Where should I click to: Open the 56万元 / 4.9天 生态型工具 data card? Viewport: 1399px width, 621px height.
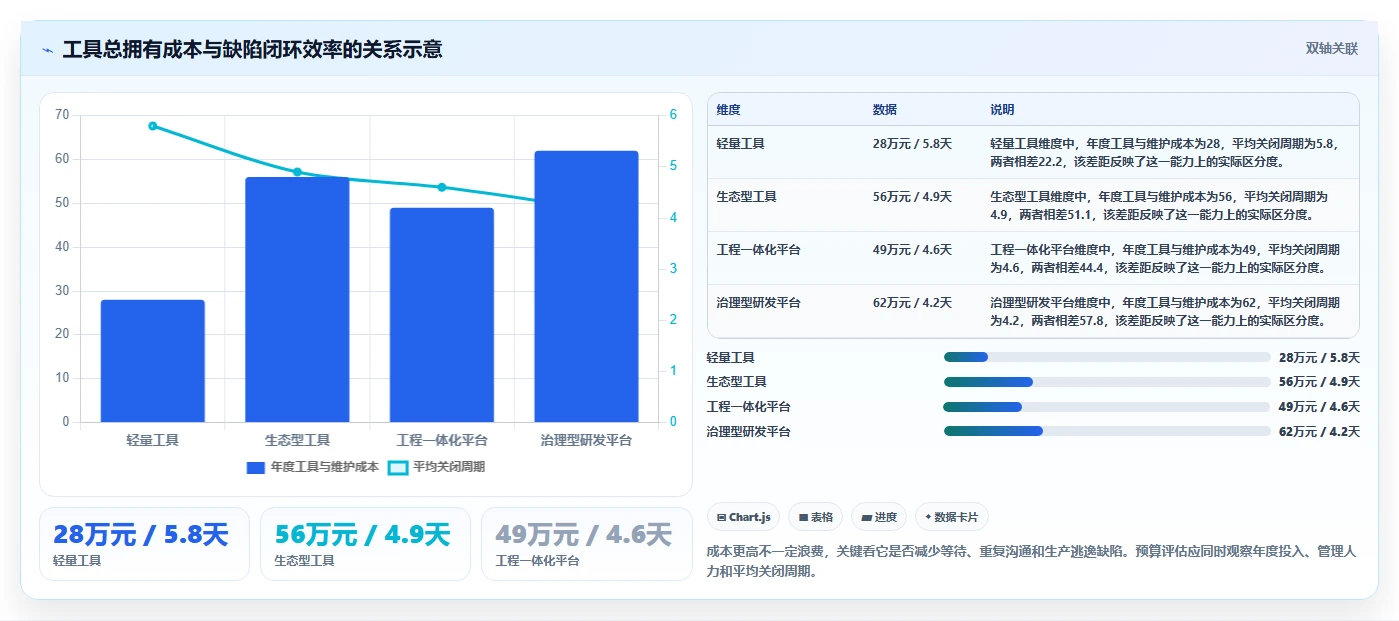click(365, 544)
